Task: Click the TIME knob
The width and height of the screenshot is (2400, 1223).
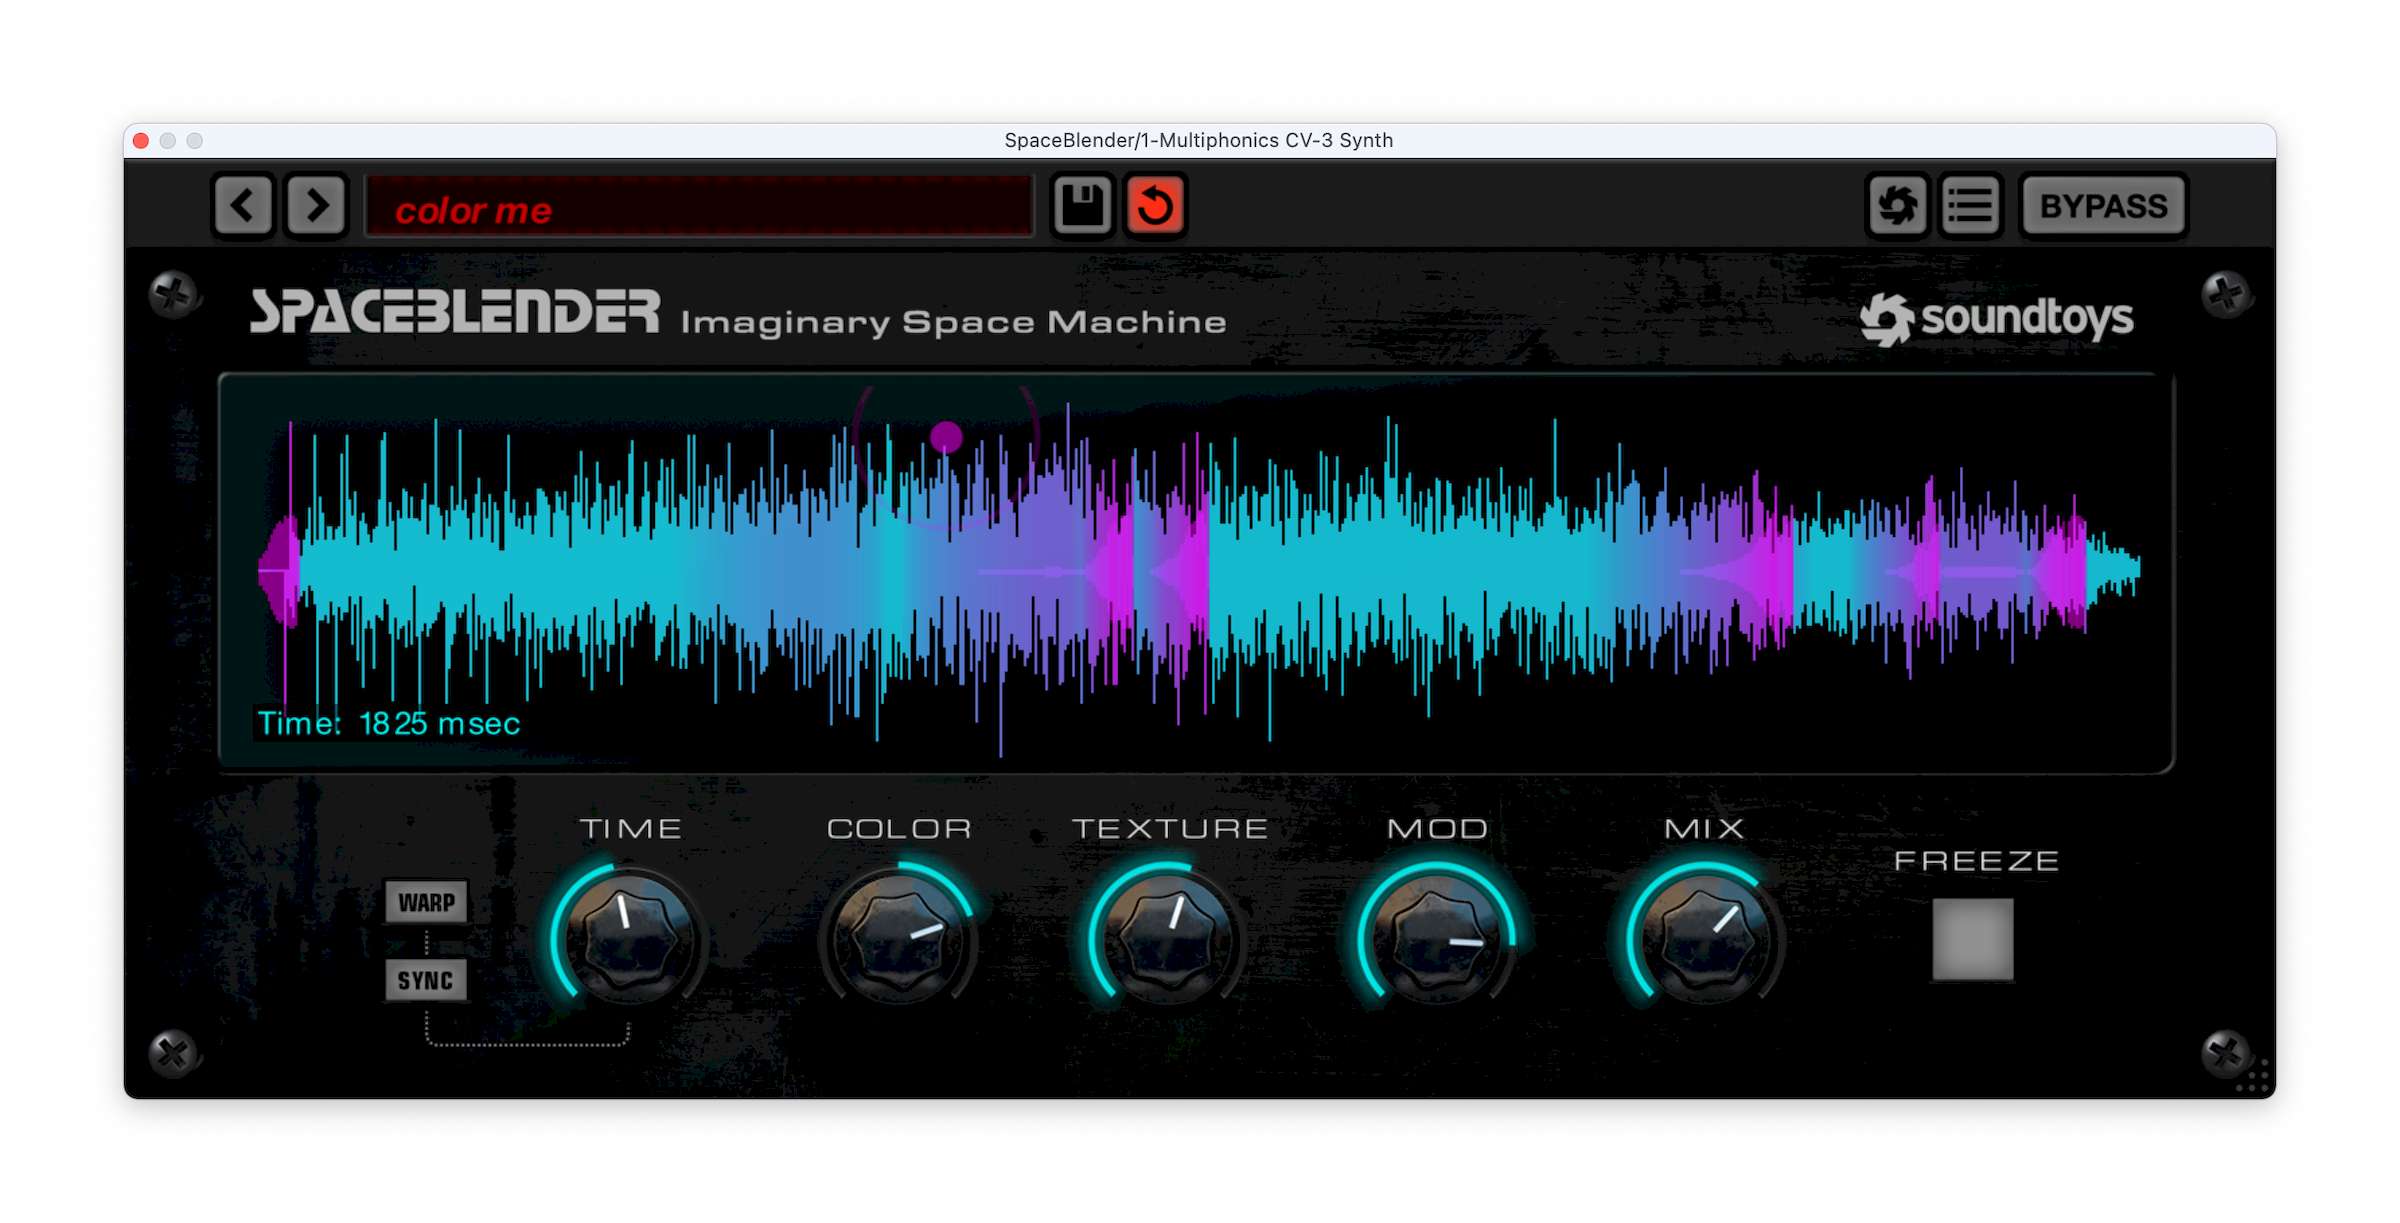Action: pos(629,938)
